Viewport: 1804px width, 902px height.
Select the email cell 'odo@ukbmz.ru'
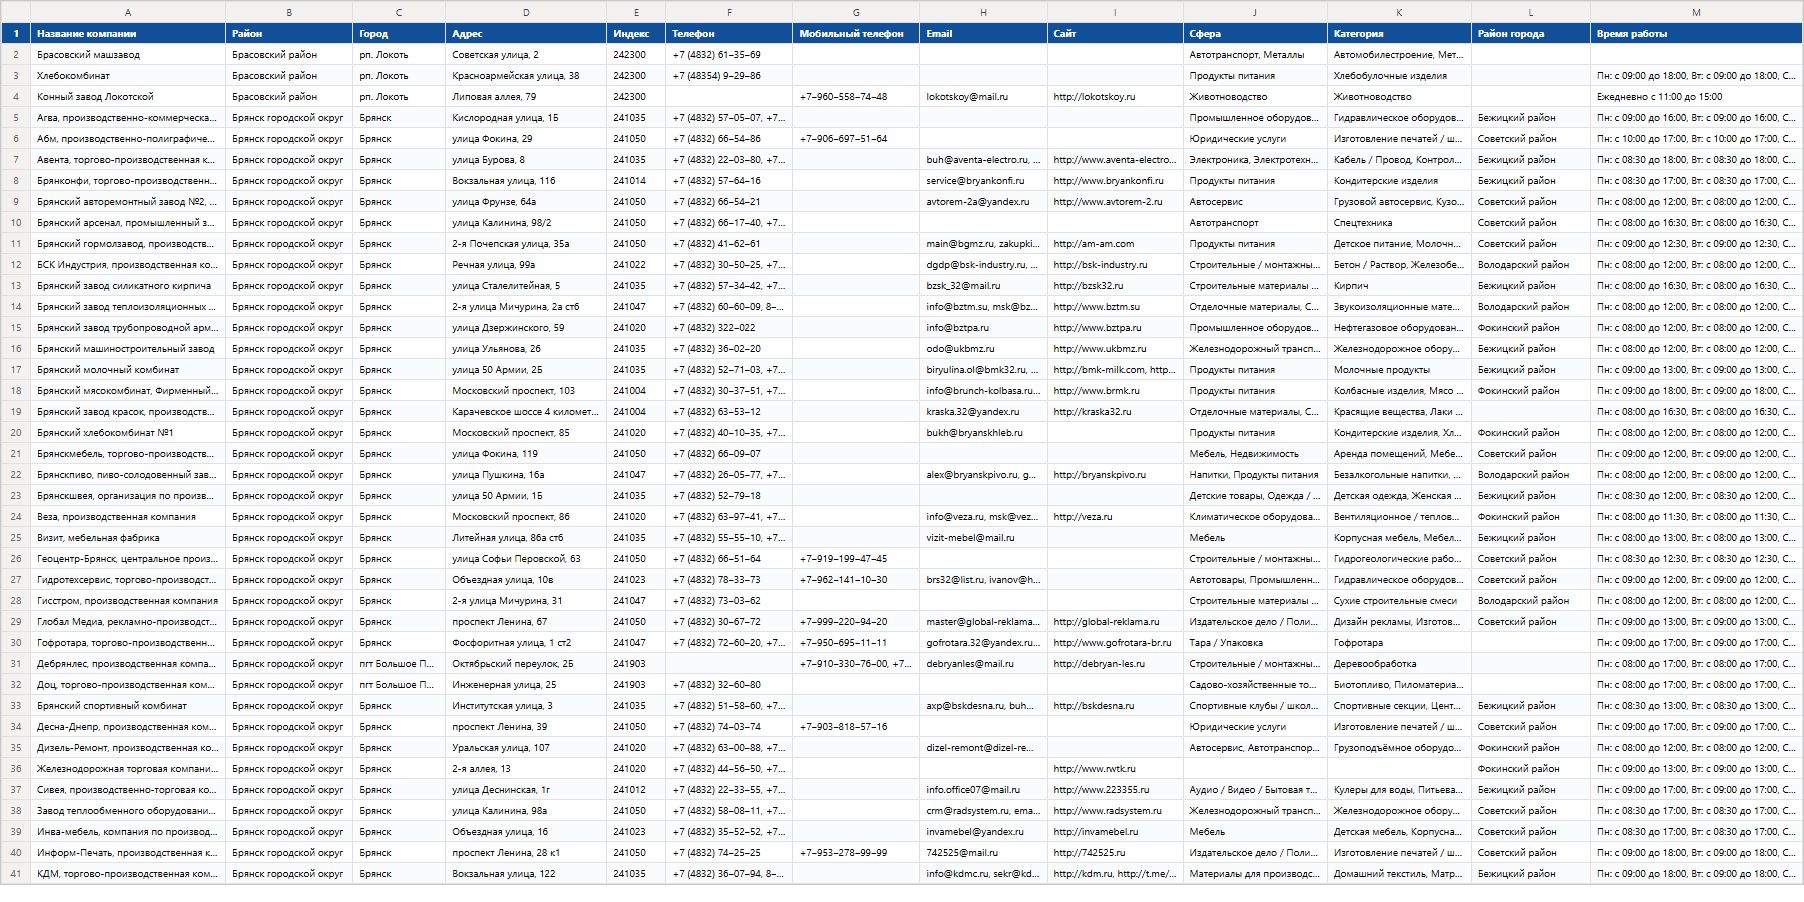983,349
